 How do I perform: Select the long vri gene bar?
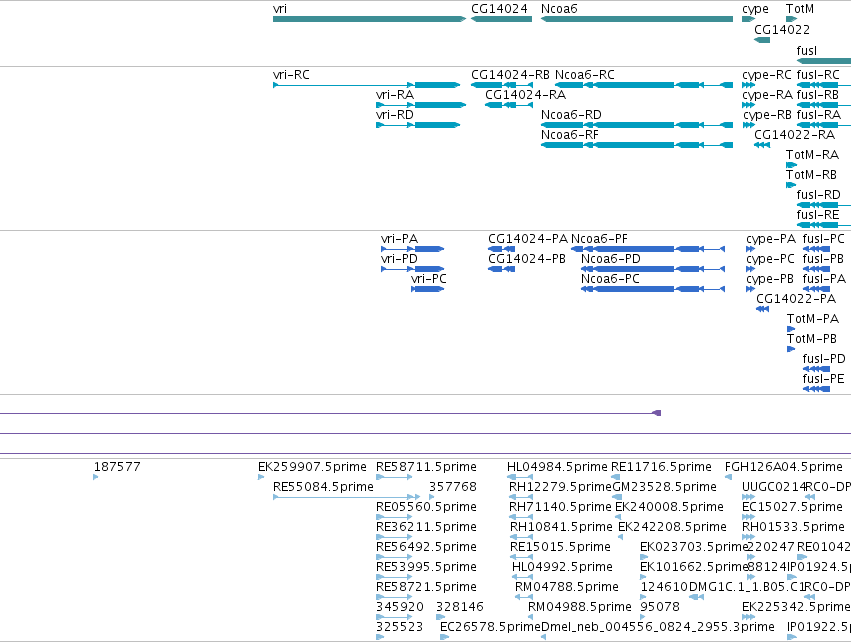[369, 19]
